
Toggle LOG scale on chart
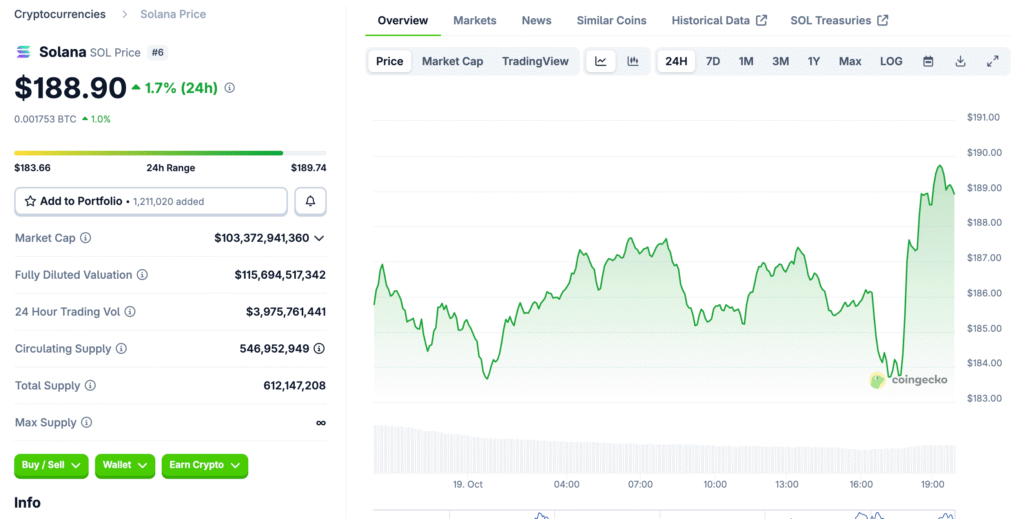coord(891,61)
